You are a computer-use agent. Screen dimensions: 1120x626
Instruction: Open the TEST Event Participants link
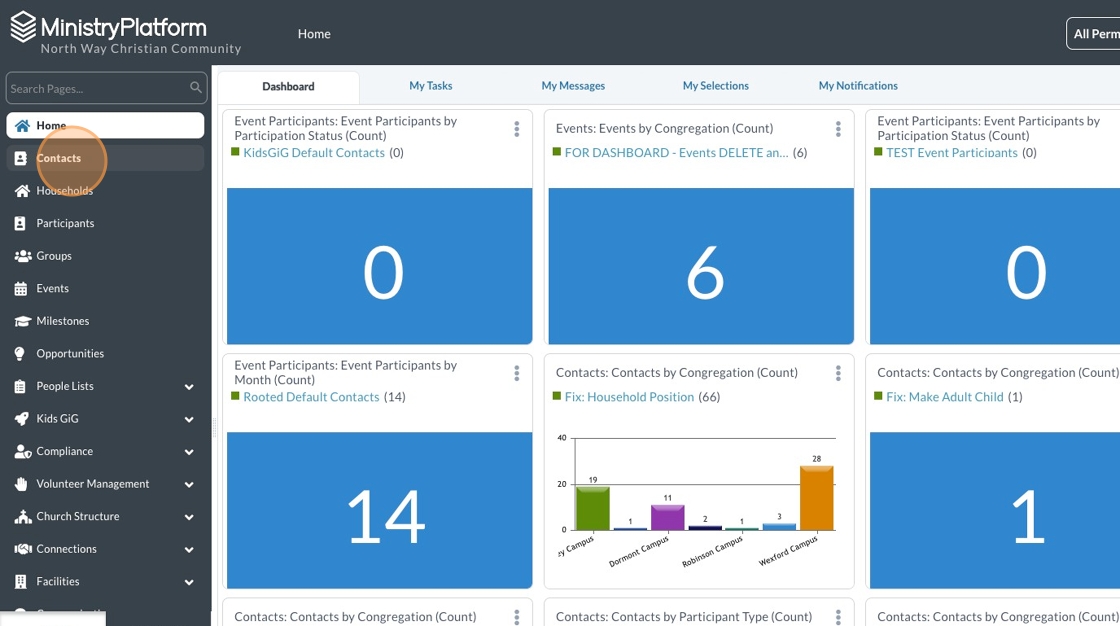(x=951, y=152)
